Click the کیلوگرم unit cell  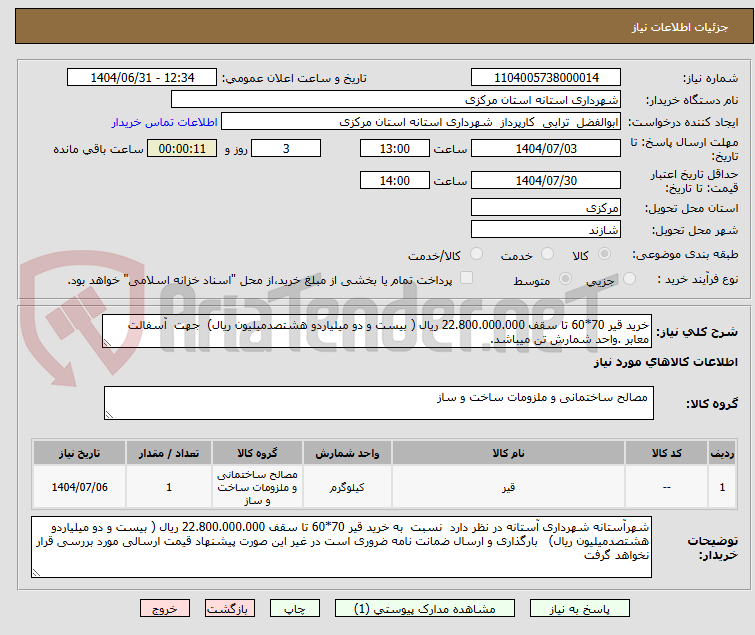[x=347, y=487]
